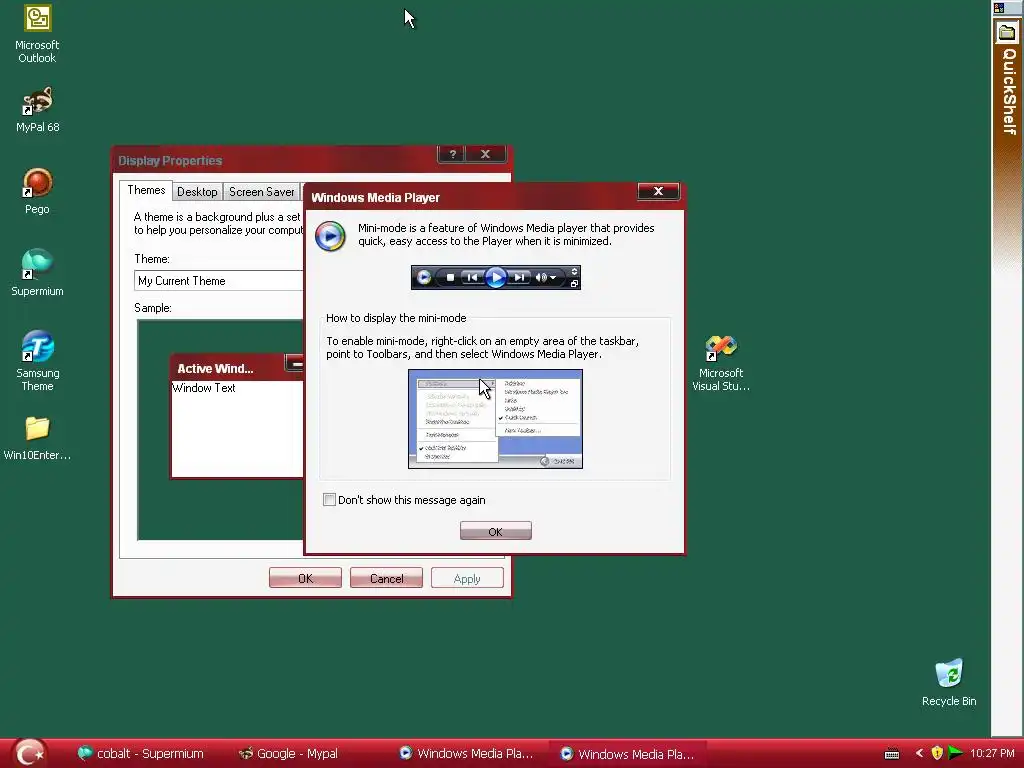Click the green arrow tray icon

955,753
